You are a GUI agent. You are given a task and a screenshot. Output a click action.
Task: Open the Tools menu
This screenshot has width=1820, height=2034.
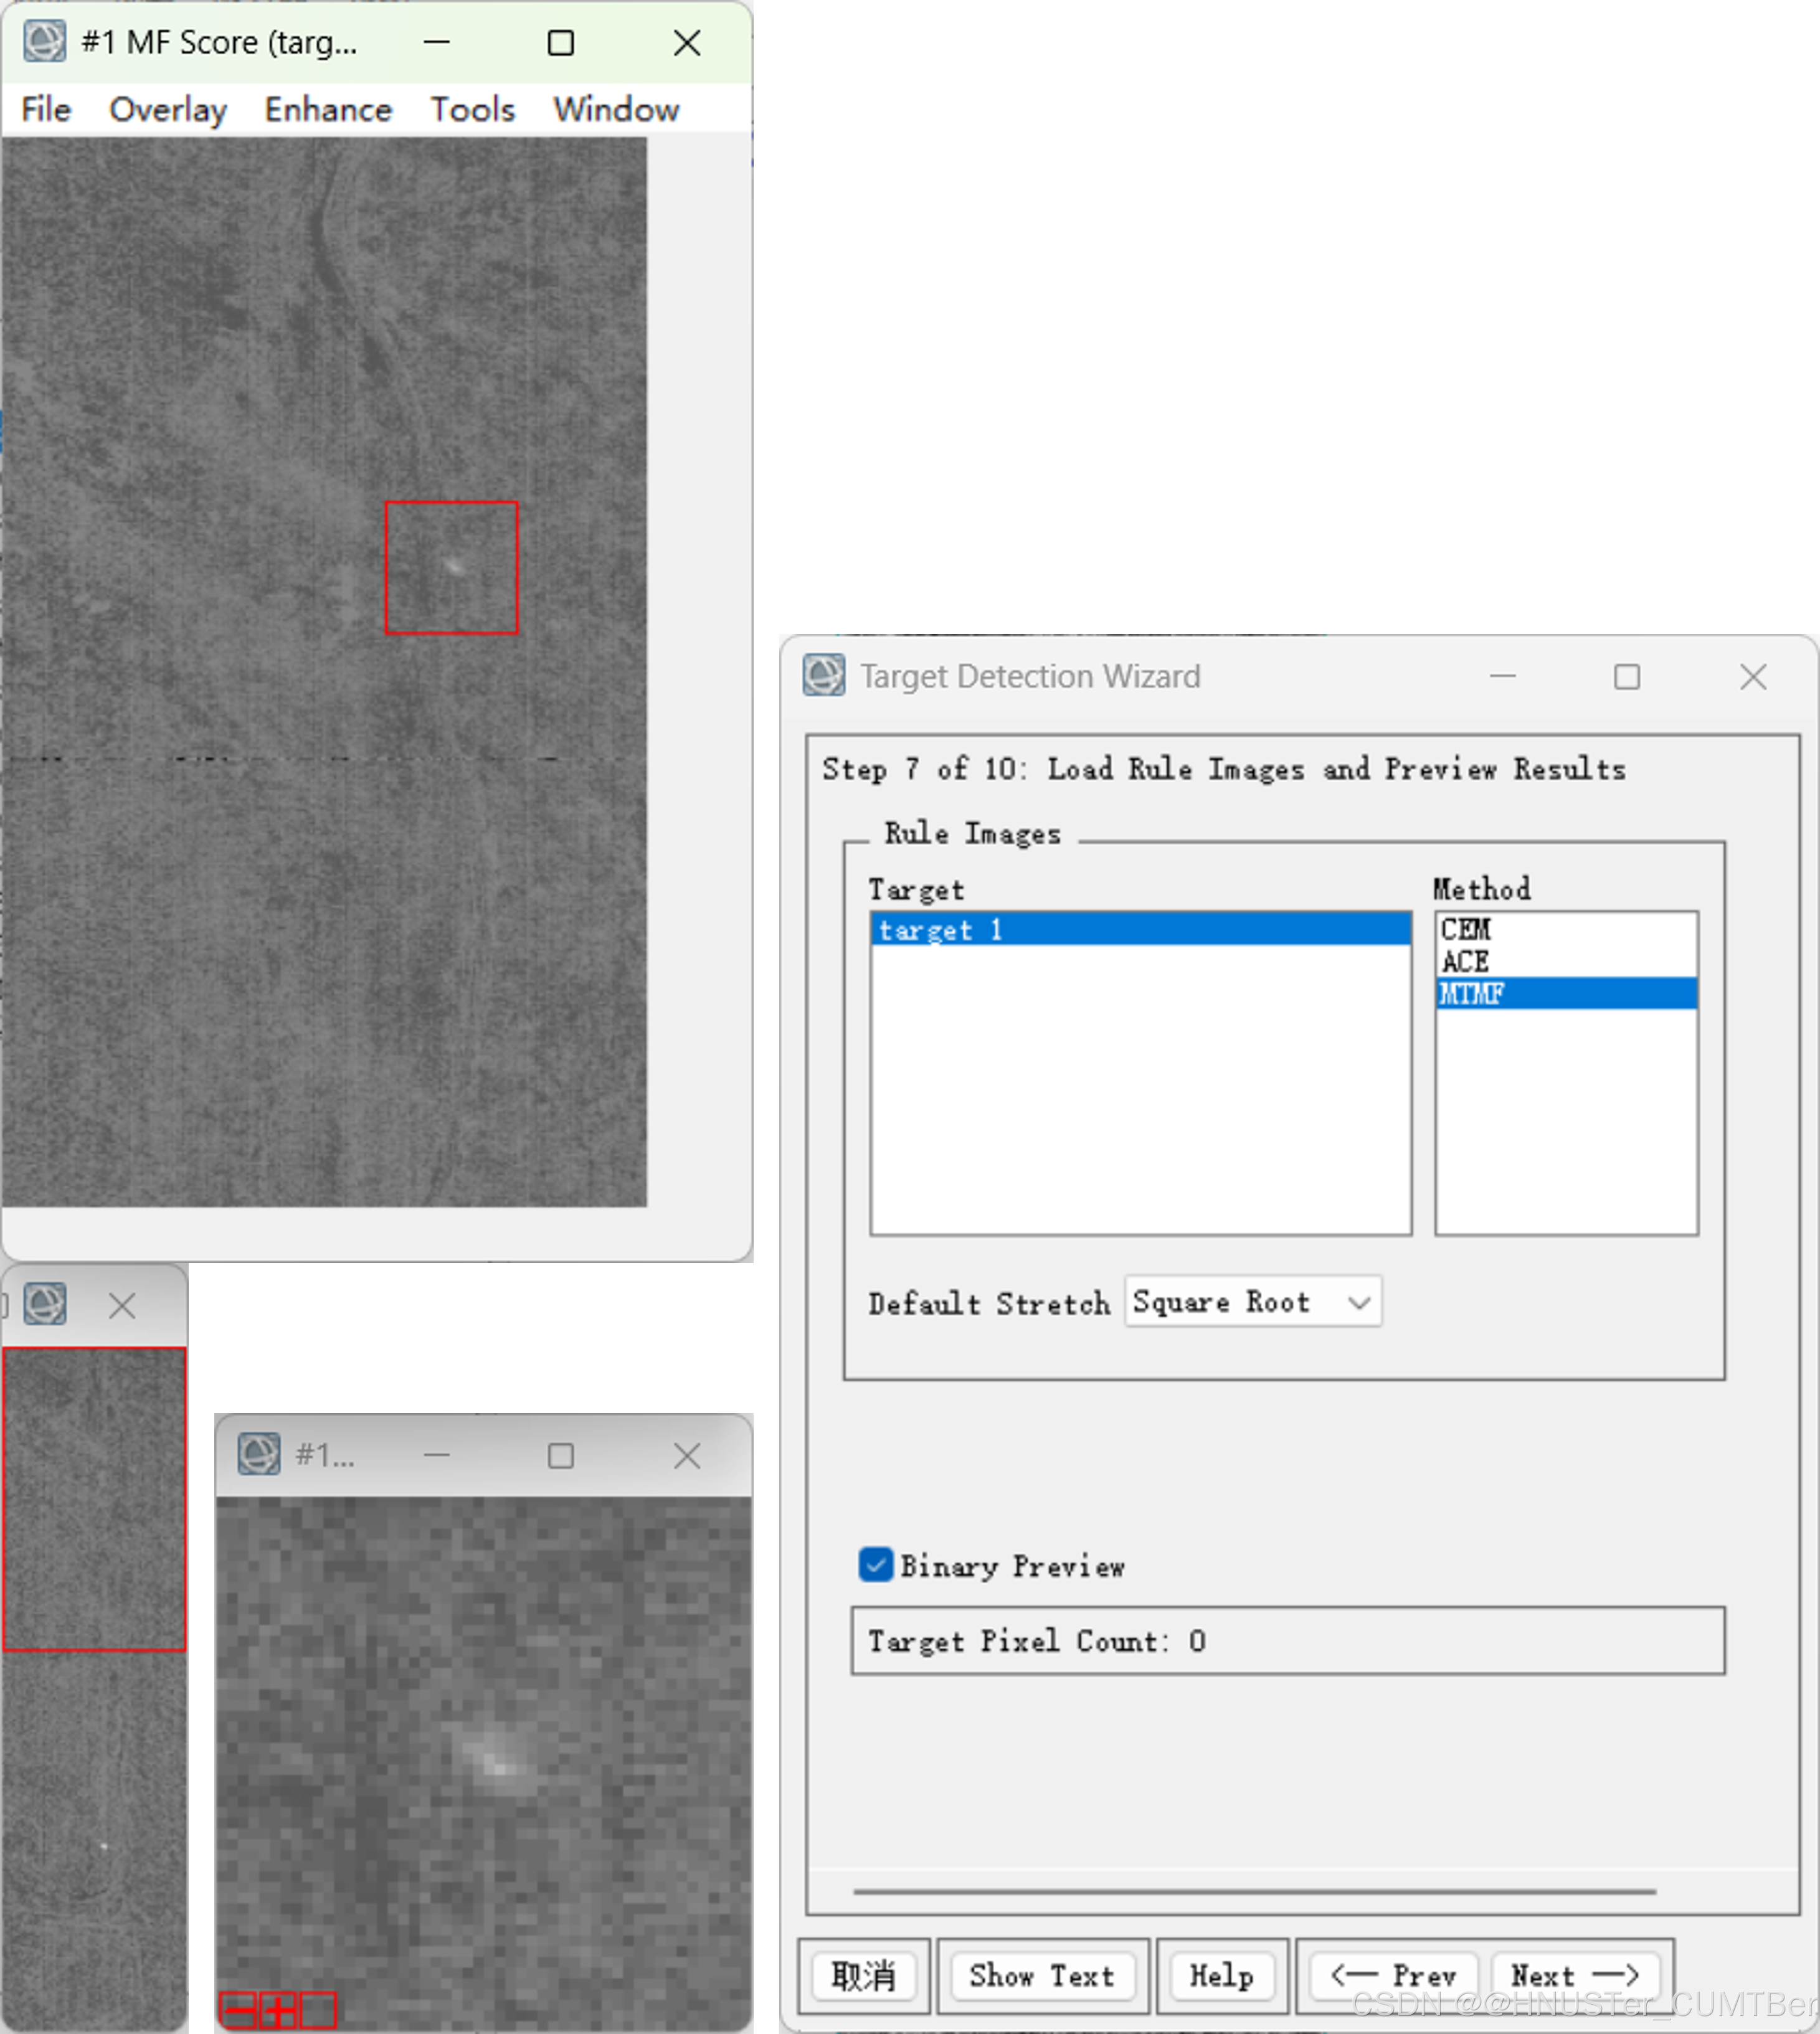[472, 109]
